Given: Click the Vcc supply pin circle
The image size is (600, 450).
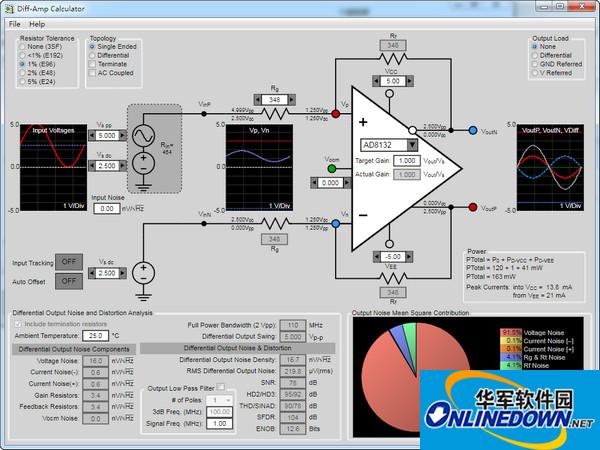Looking at the screenshot, I should point(389,93).
